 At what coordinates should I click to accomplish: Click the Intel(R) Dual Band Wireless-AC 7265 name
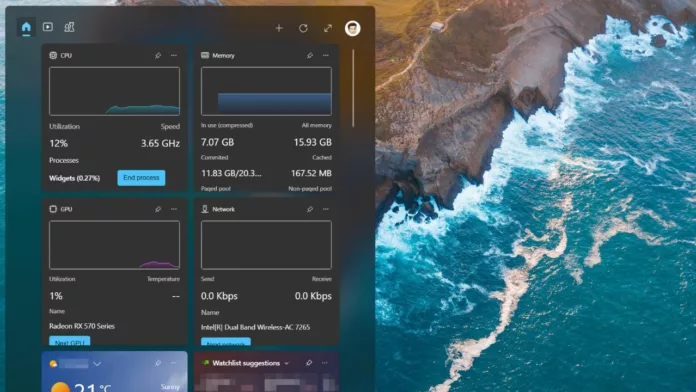[256, 327]
